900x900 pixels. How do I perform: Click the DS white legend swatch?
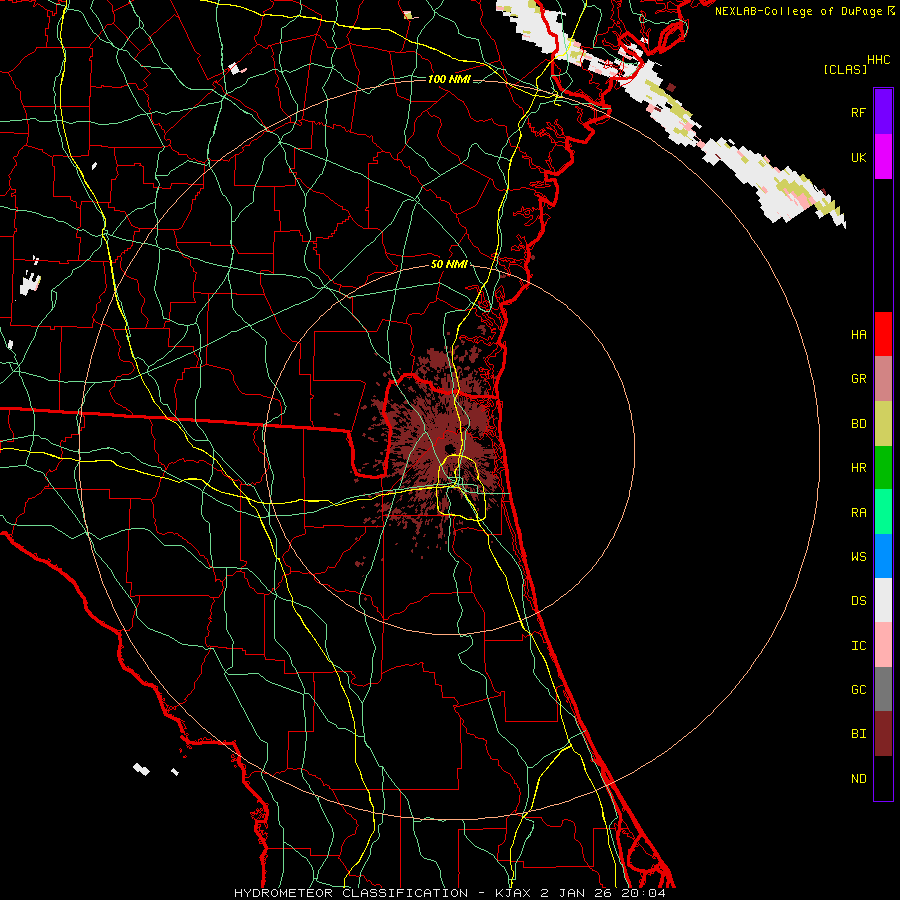point(883,600)
